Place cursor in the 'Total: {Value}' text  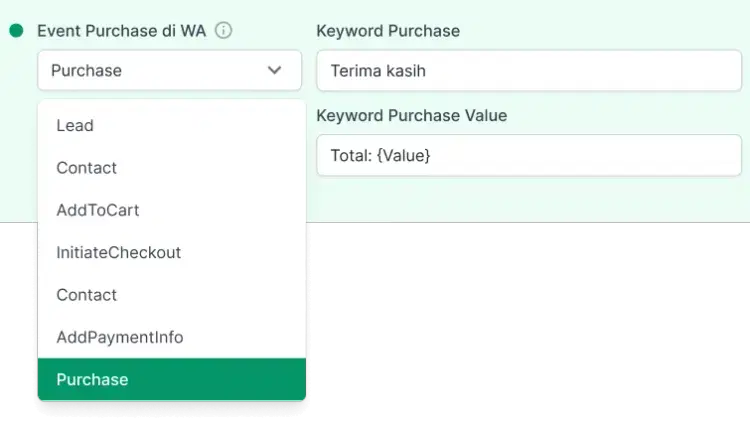tap(380, 156)
